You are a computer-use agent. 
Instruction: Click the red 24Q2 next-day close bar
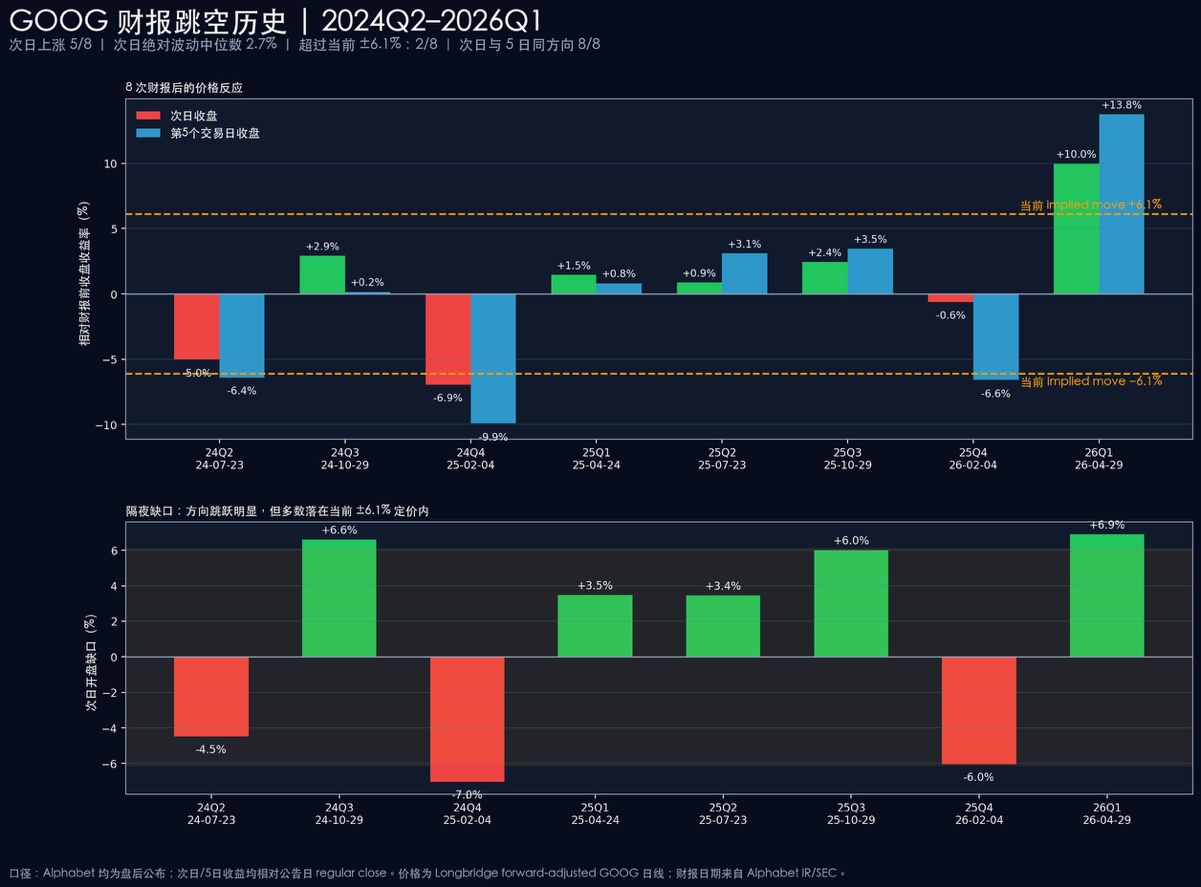point(197,326)
